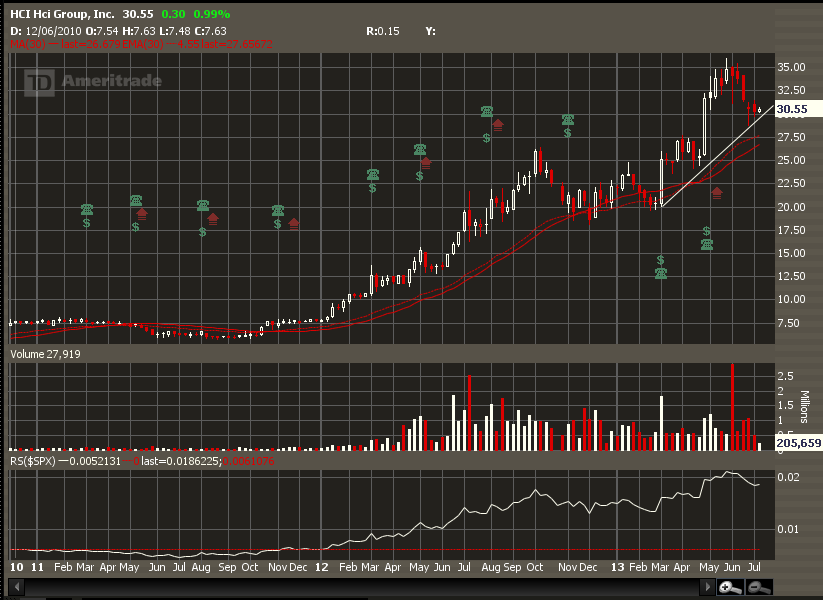
Task: Open the phone event icon near November 2012
Action: (567, 120)
